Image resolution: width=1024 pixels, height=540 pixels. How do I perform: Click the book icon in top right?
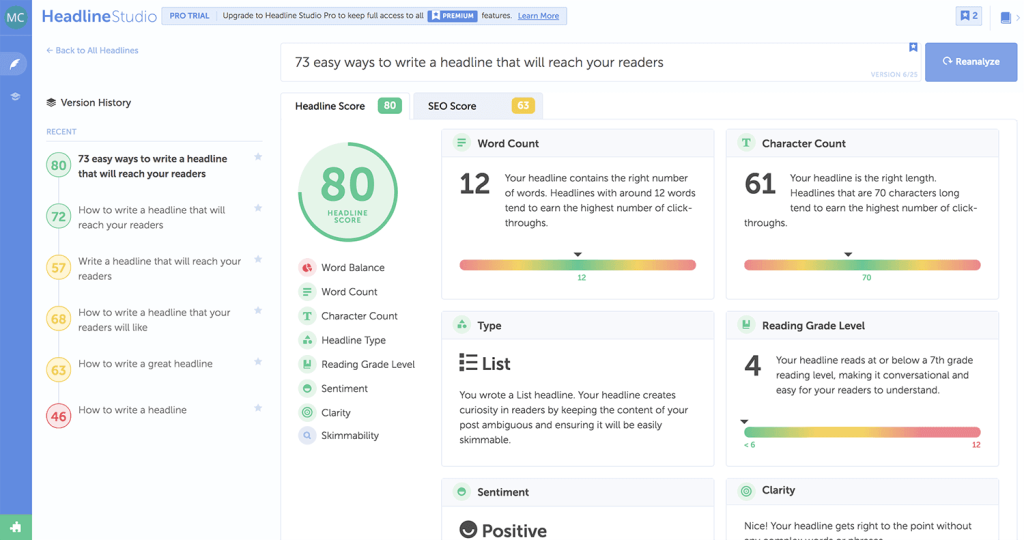pos(1005,17)
